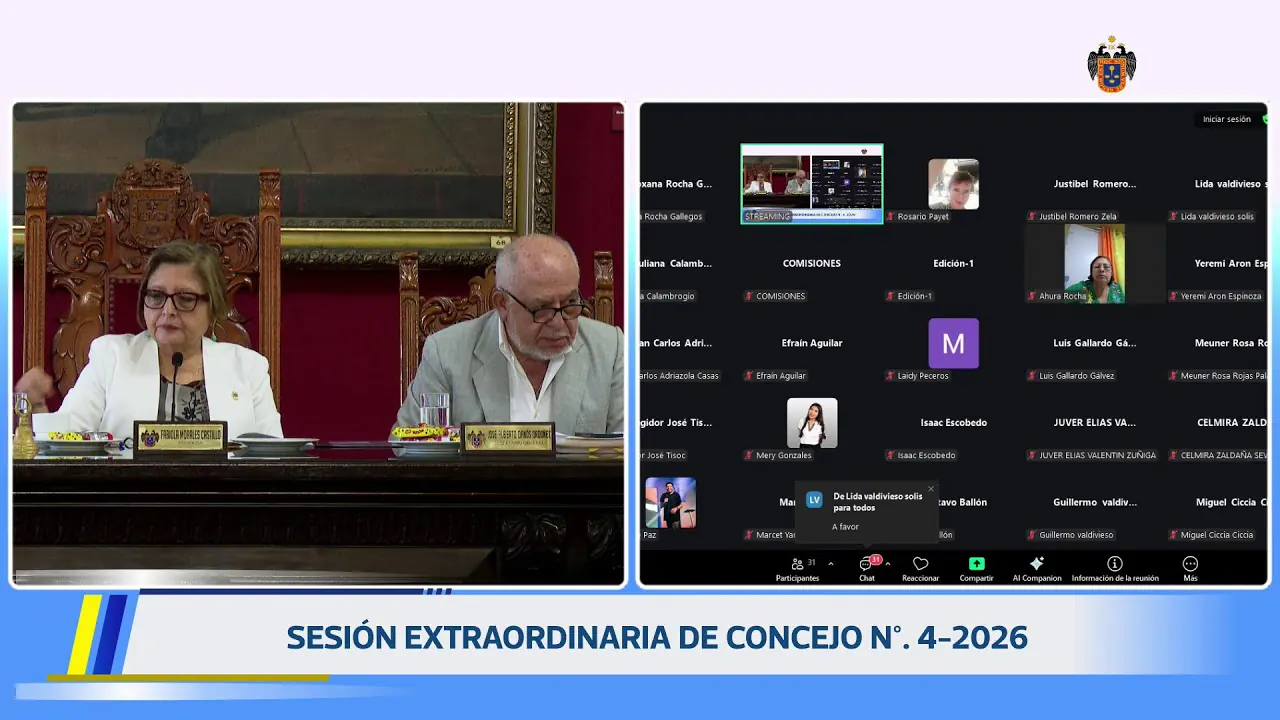Click the 'A favor' chat message

[845, 527]
